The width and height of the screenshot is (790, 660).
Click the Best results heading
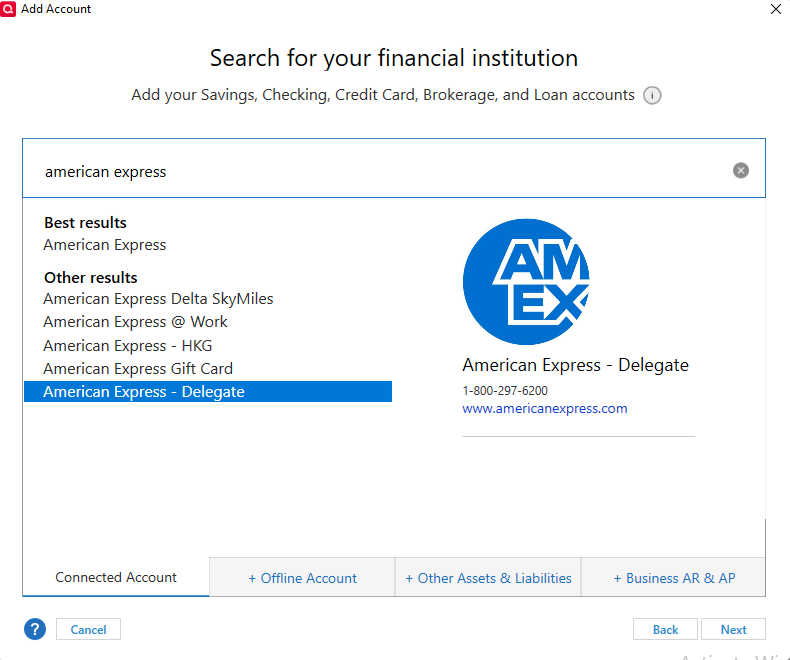[85, 223]
